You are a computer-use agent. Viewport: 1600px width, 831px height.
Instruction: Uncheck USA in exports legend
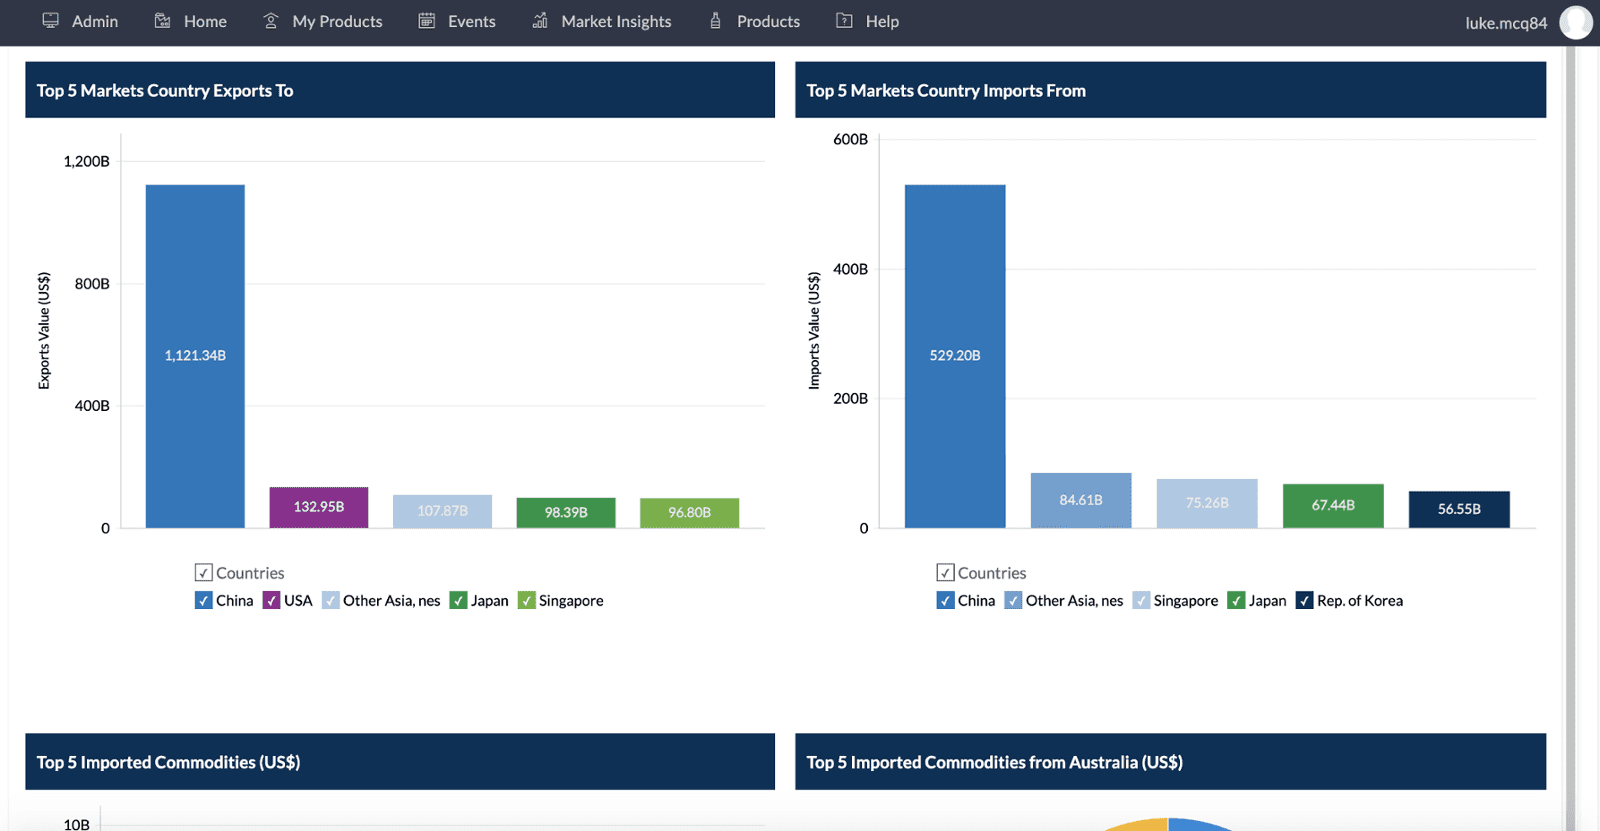[271, 600]
